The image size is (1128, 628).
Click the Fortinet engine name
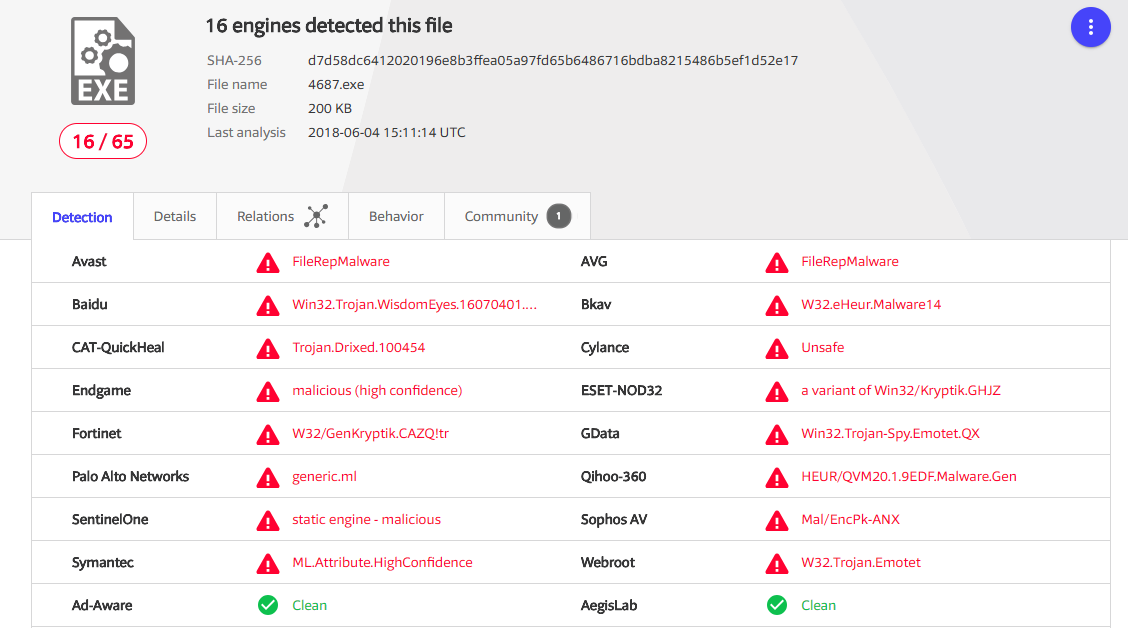(96, 434)
